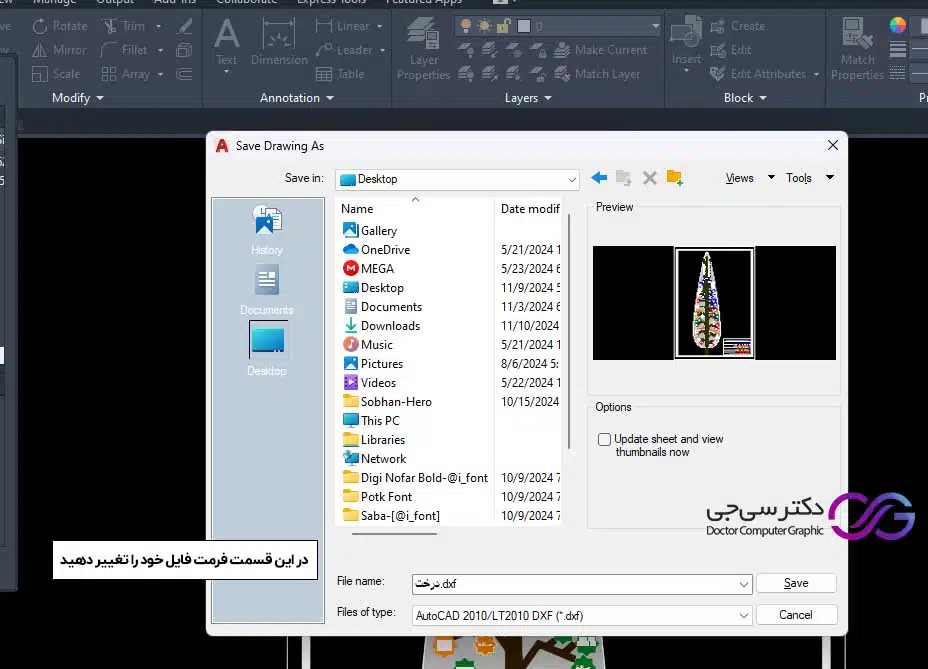This screenshot has height=669, width=928.
Task: Open Layer Properties manager
Action: click(424, 49)
